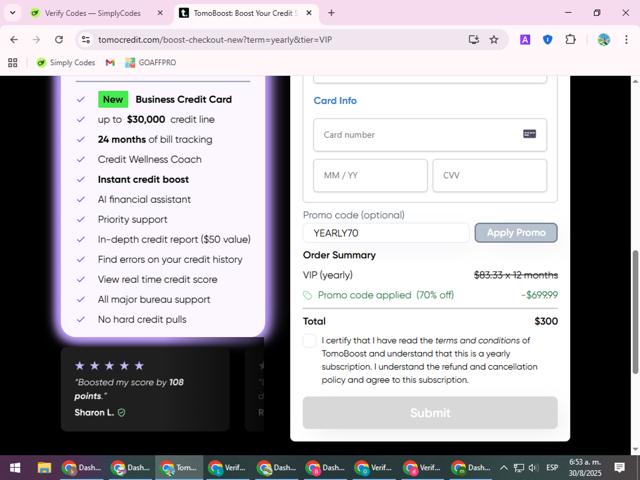The image size is (640, 480).
Task: Click Sharon L.'s five-star rating
Action: 109,365
